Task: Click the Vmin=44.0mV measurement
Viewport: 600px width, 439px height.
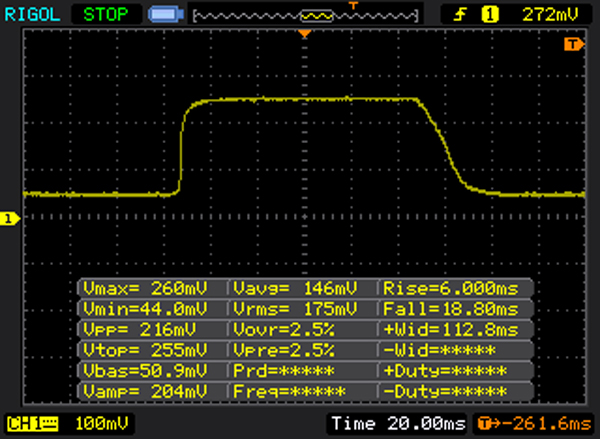Action: click(x=145, y=309)
